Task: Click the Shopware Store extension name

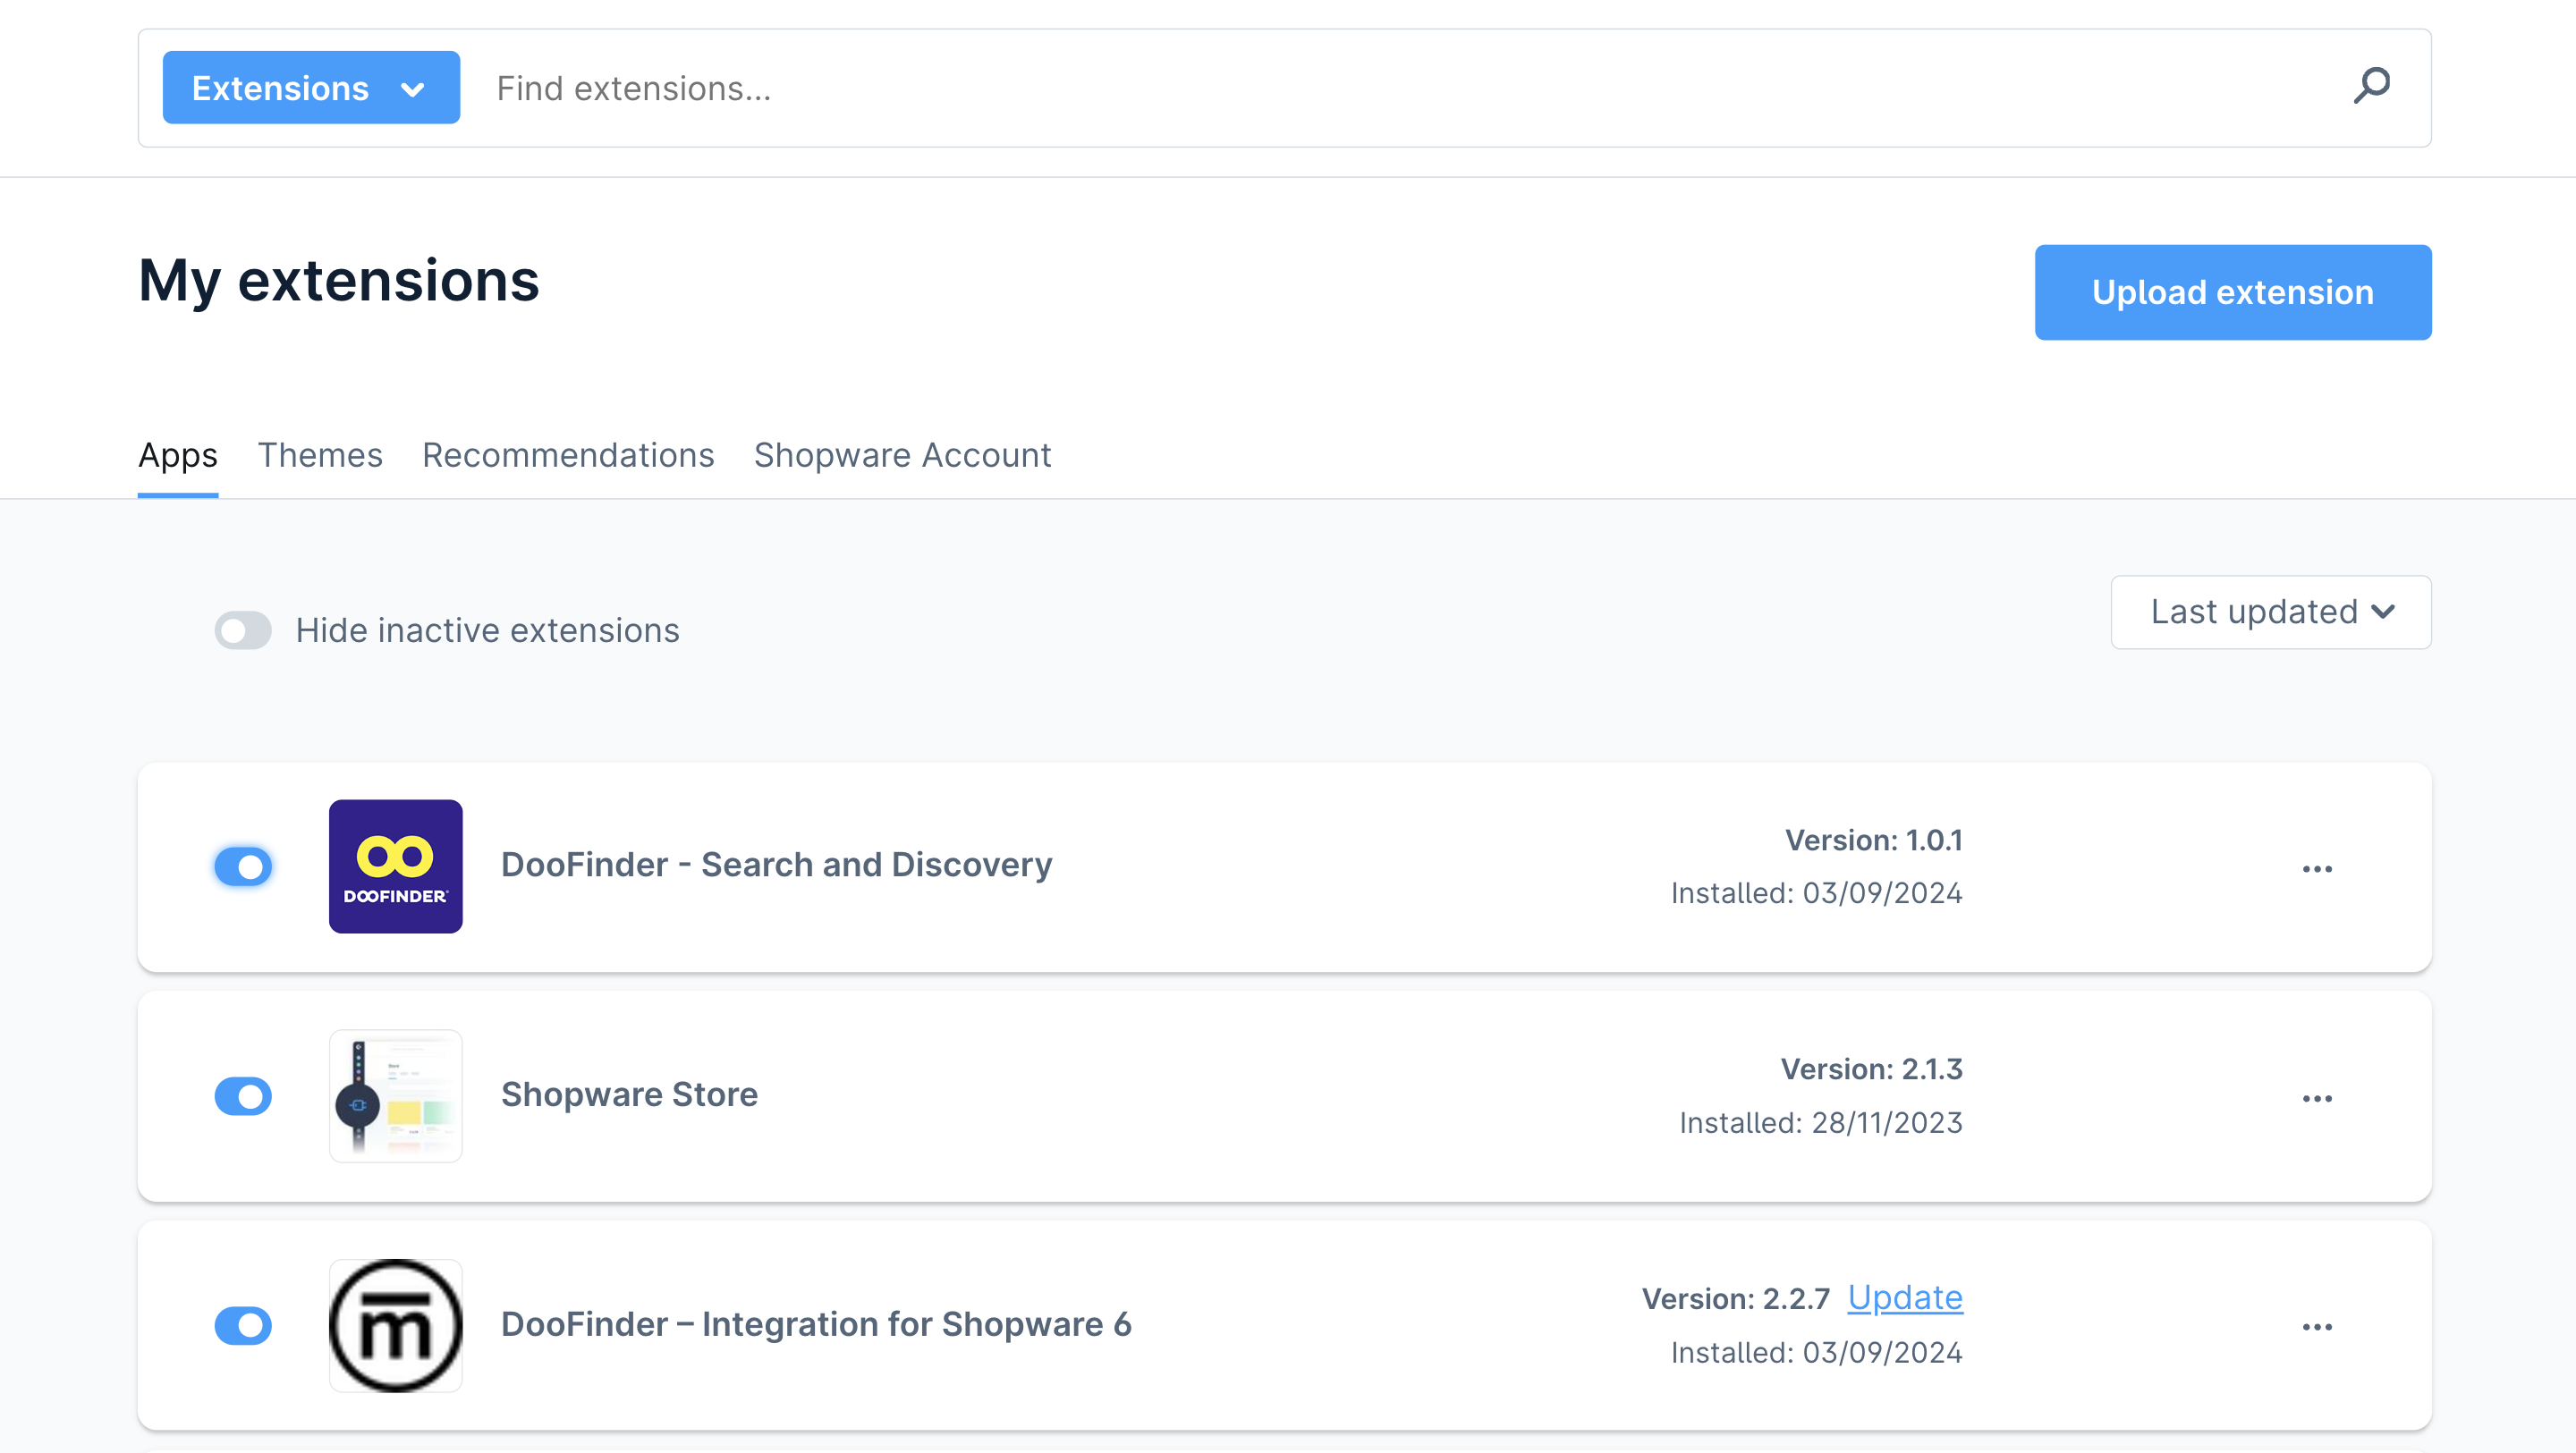Action: [x=629, y=1094]
